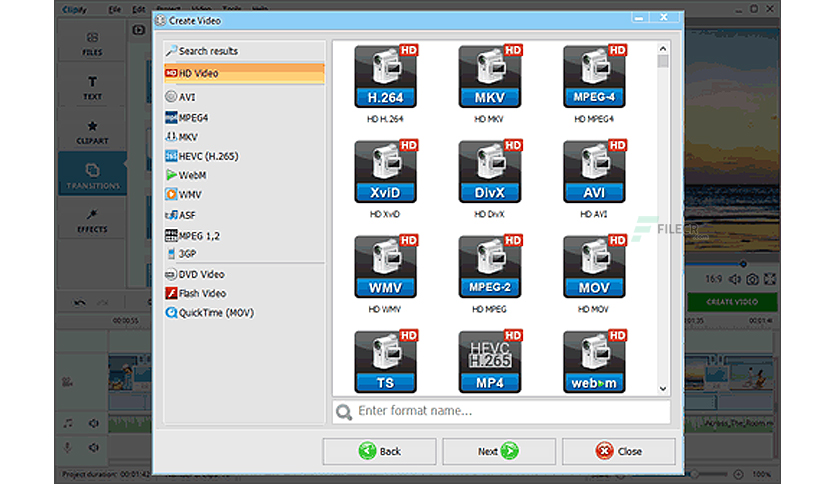Open the Files panel in Clipify sidebar
Viewport: 836px width, 484px height.
(92, 44)
